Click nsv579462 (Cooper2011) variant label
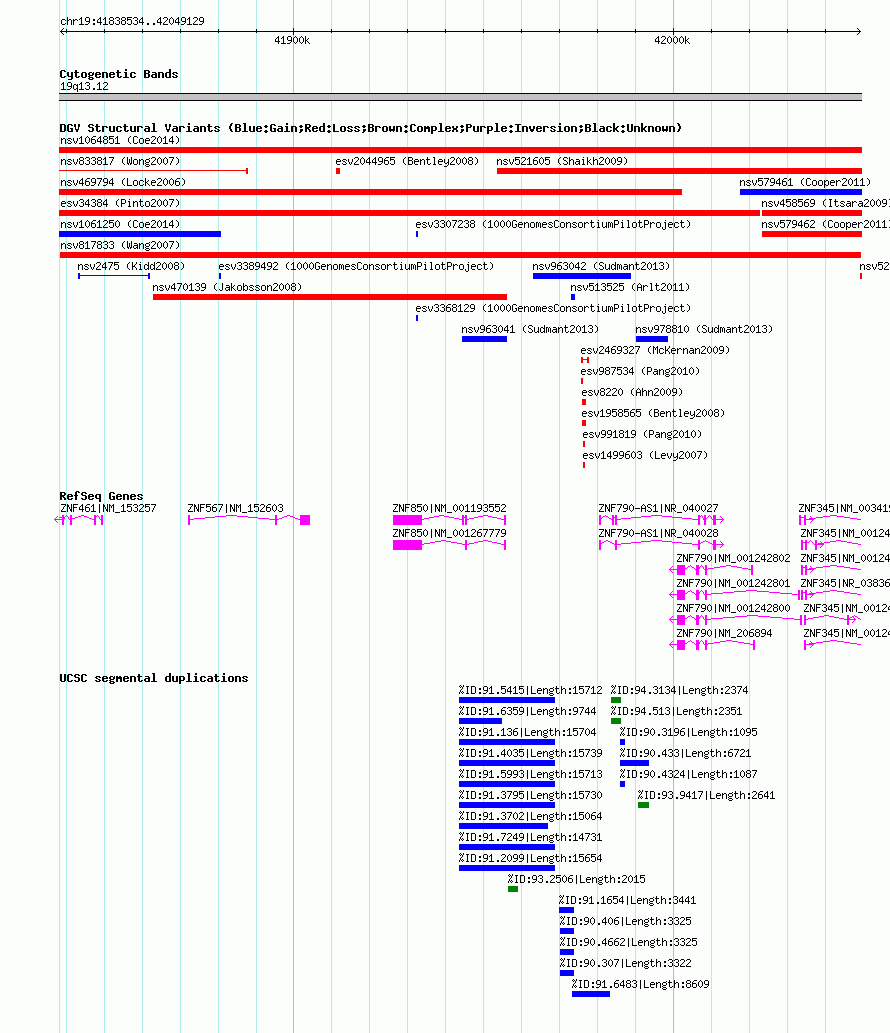890x1033 pixels. [x=825, y=225]
